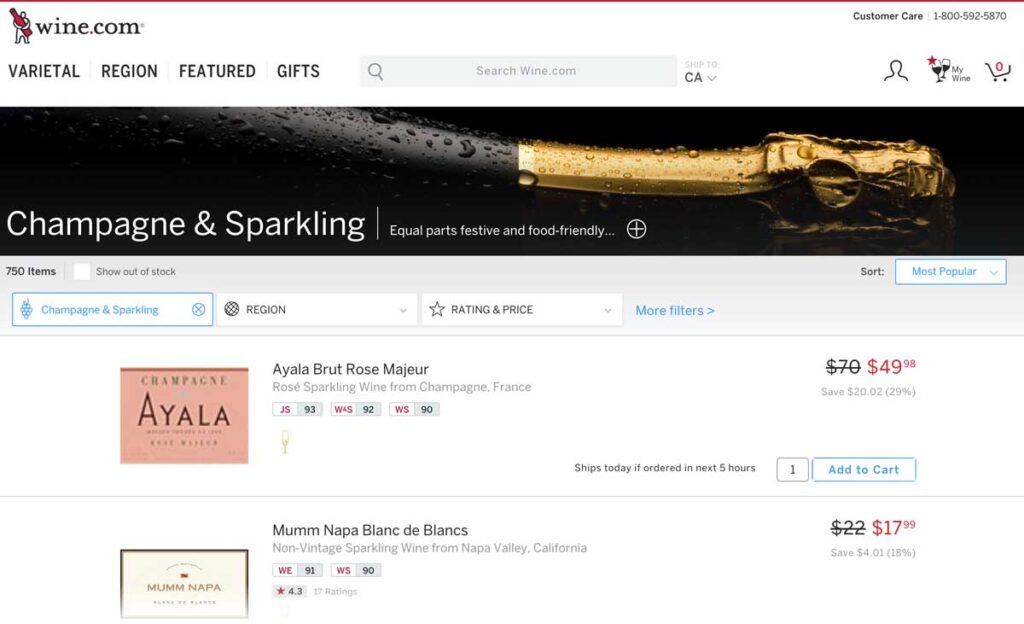Image resolution: width=1024 pixels, height=624 pixels.
Task: Open the VARIETAL menu
Action: point(43,71)
